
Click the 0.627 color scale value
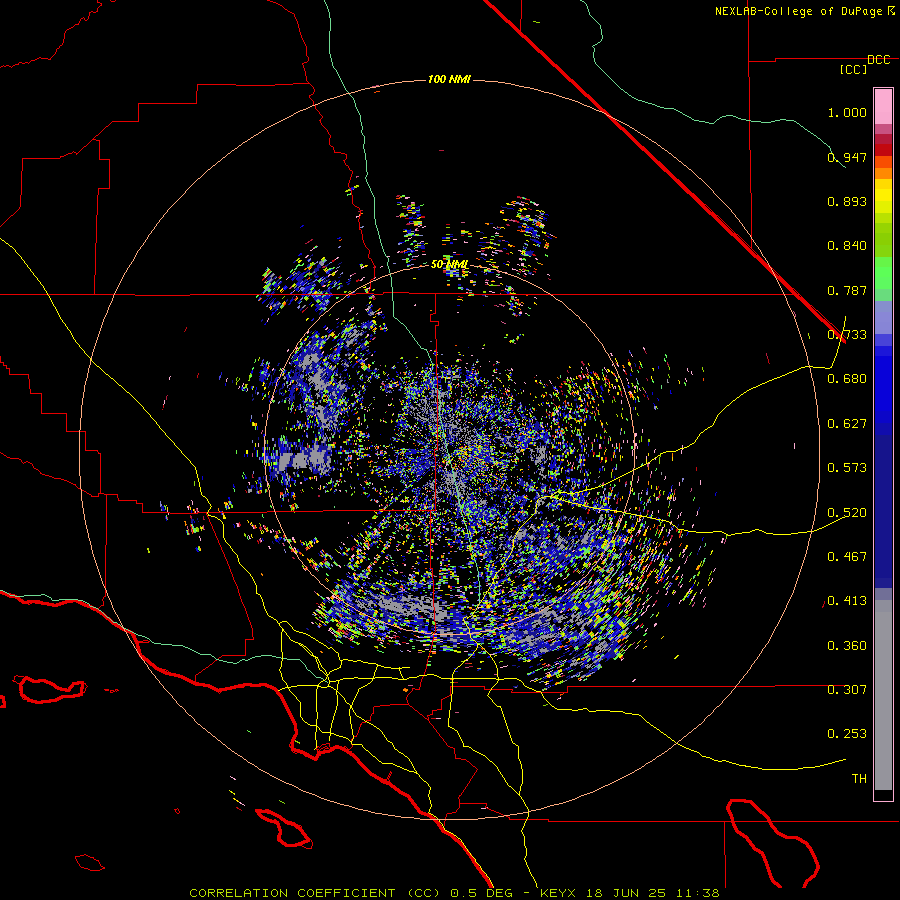click(x=847, y=424)
